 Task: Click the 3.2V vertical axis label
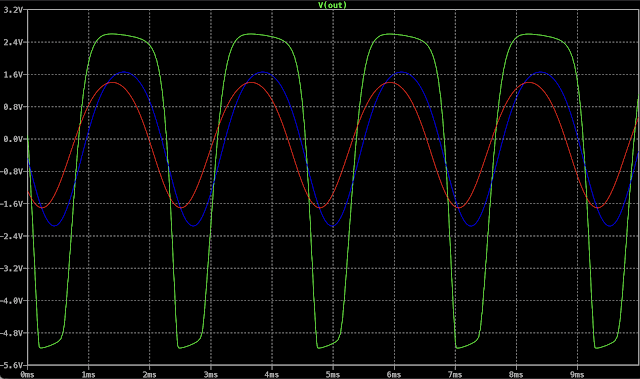pos(13,10)
